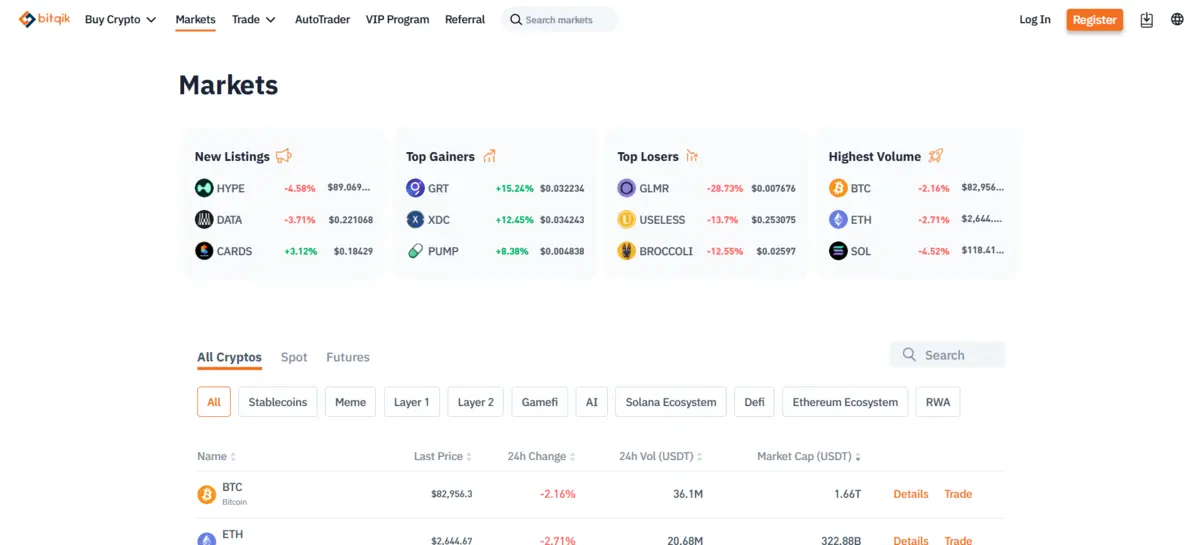1198x545 pixels.
Task: Open the language globe icon
Action: coord(1177,20)
